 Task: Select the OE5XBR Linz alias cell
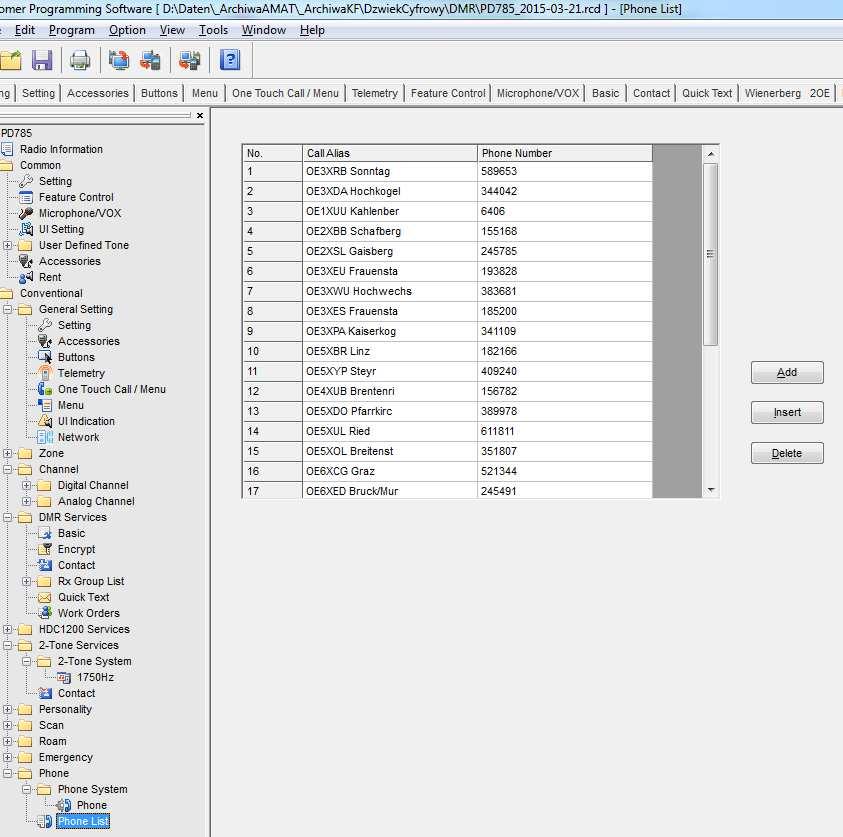point(390,352)
